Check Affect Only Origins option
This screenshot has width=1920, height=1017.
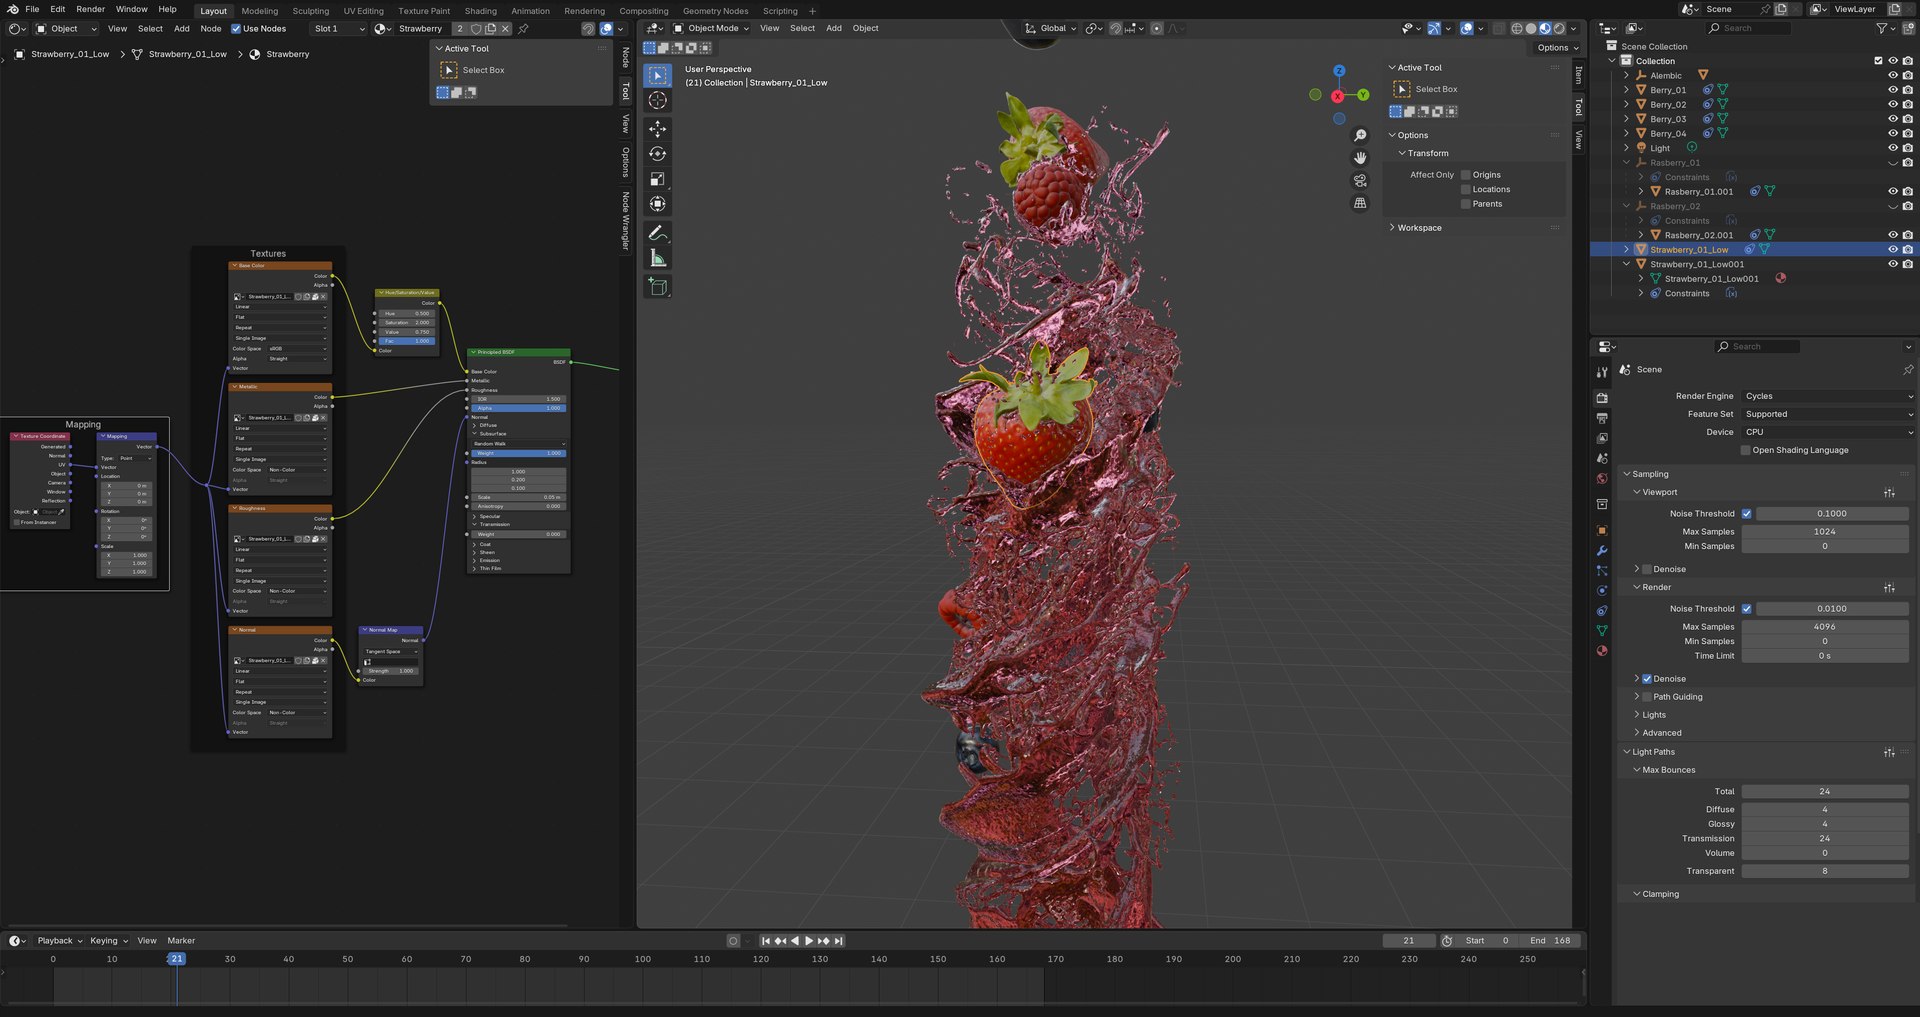click(x=1466, y=175)
